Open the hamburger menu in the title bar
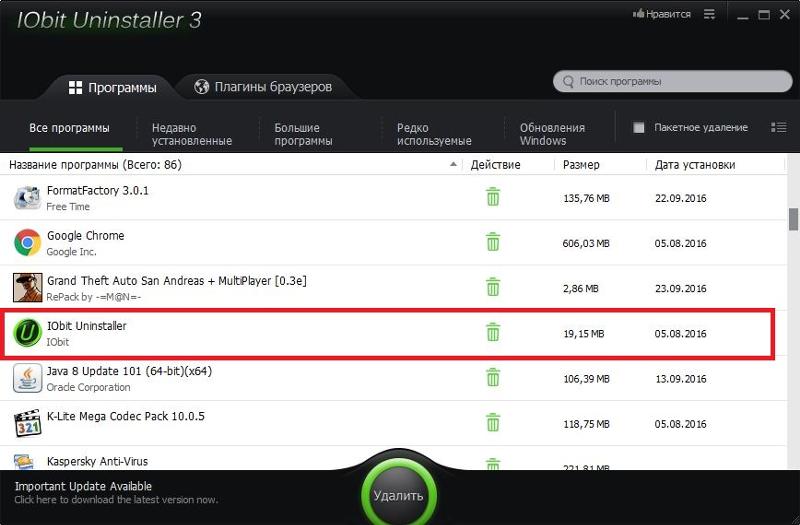This screenshot has height=525, width=800. pos(709,14)
